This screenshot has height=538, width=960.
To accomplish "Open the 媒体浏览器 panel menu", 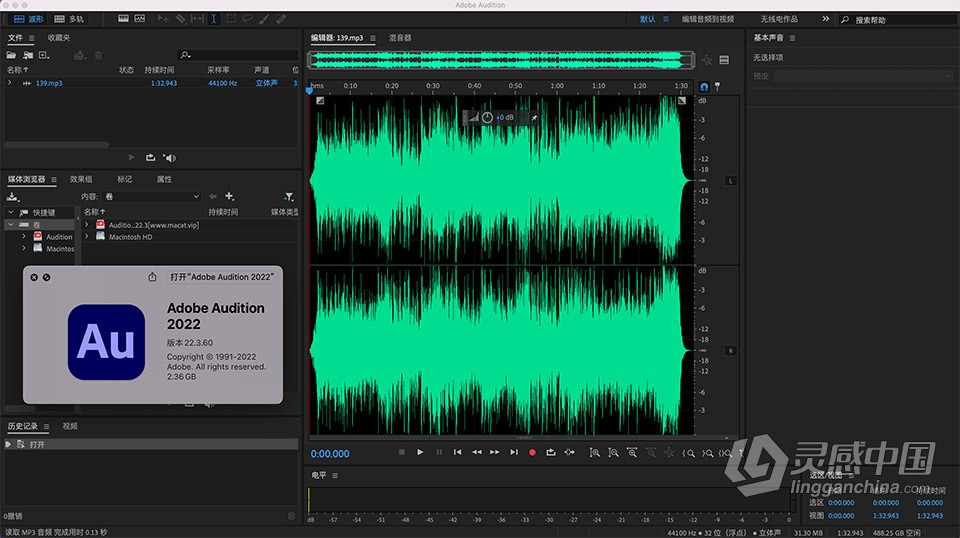I will (54, 180).
